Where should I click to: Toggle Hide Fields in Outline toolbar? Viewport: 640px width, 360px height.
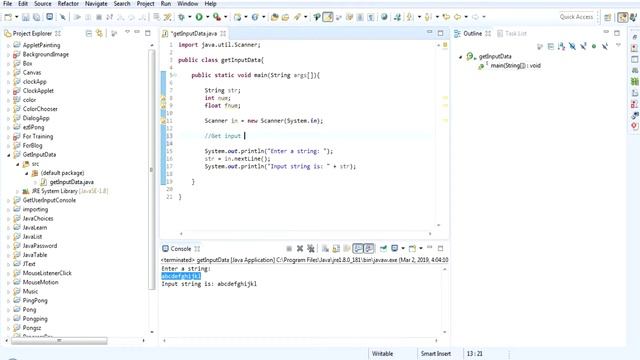pyautogui.click(x=572, y=46)
